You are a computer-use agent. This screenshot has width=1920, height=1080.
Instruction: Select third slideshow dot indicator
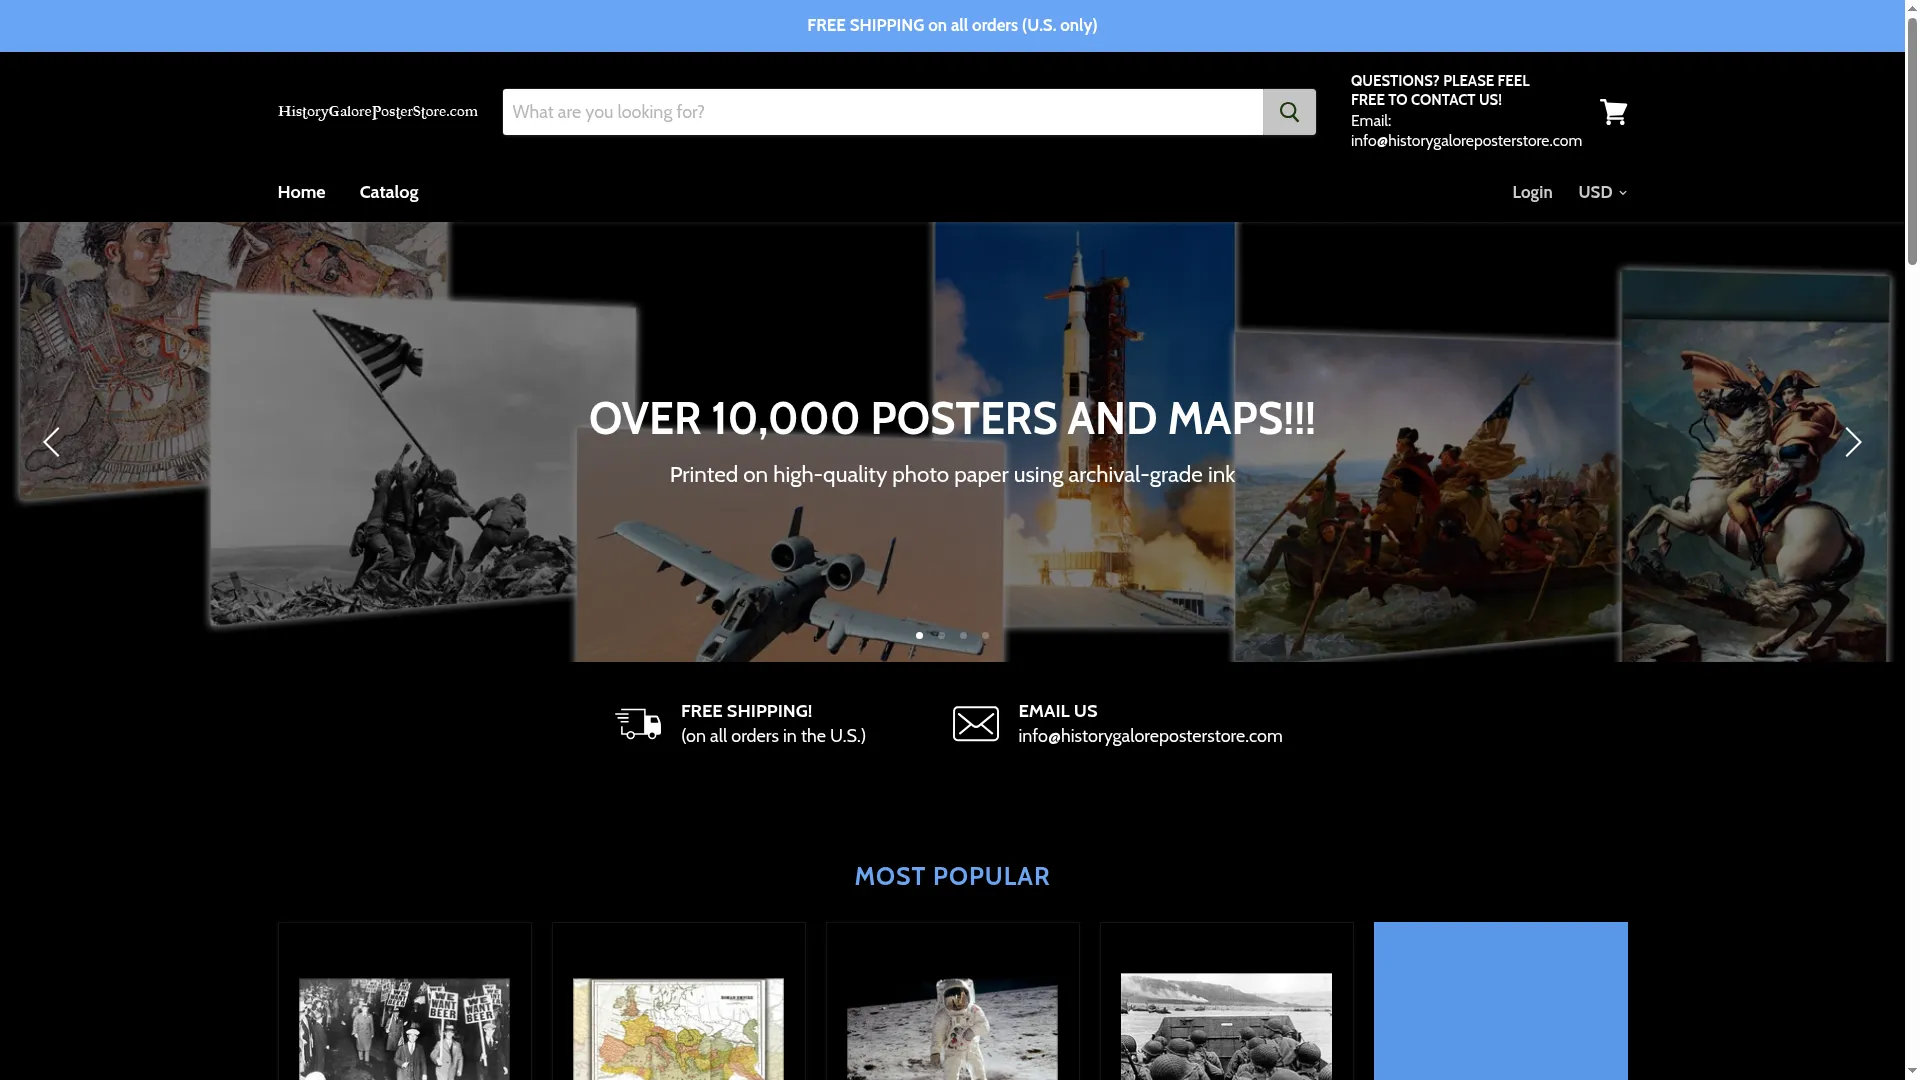[x=963, y=635]
